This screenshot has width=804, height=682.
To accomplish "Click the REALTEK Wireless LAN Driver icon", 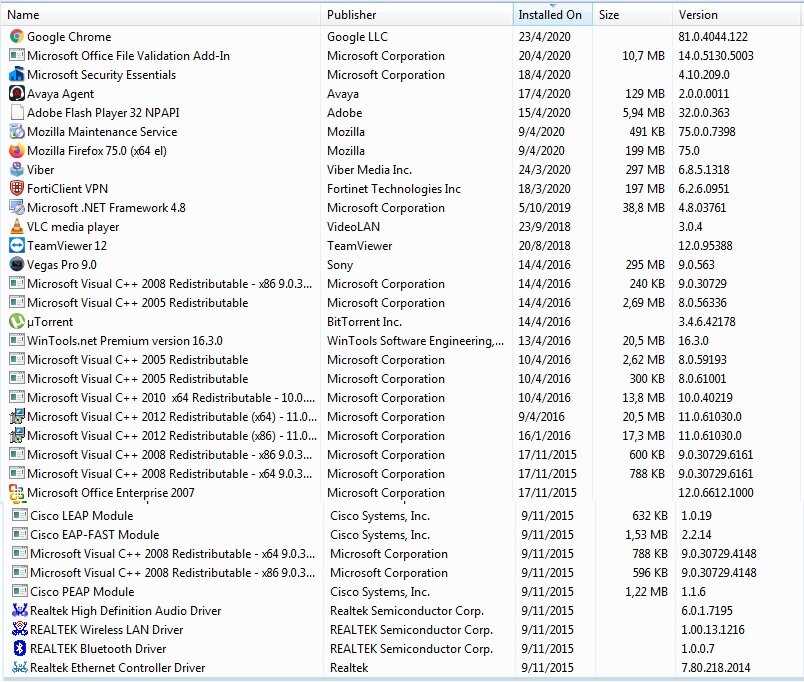I will [x=20, y=629].
